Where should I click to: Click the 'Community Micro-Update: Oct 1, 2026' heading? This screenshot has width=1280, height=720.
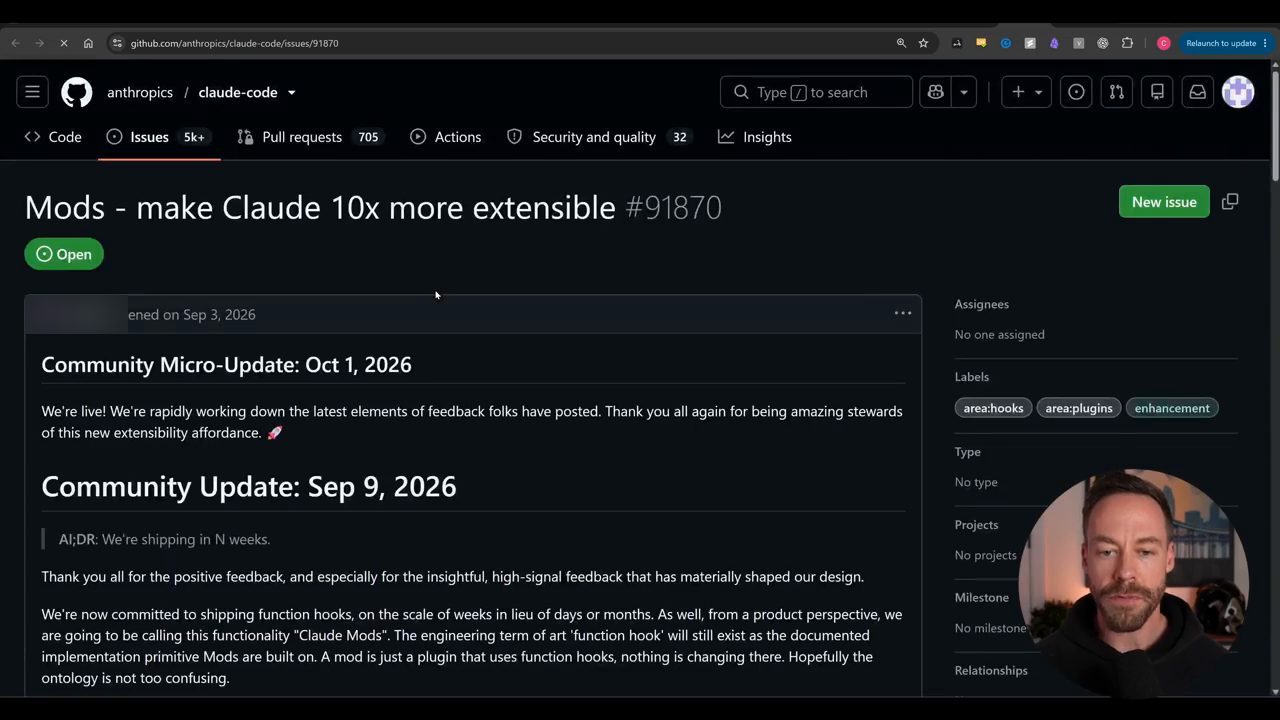[x=226, y=364]
